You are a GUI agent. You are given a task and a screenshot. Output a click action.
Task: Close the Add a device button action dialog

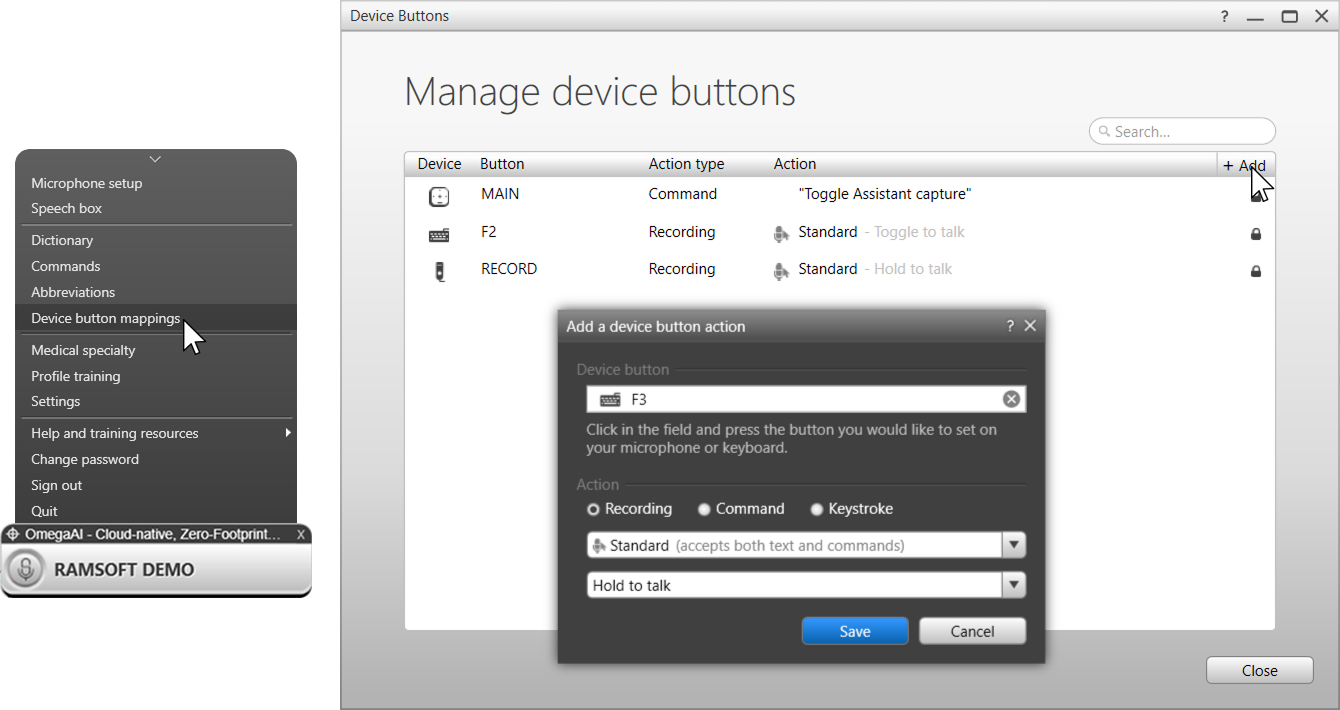[1030, 326]
